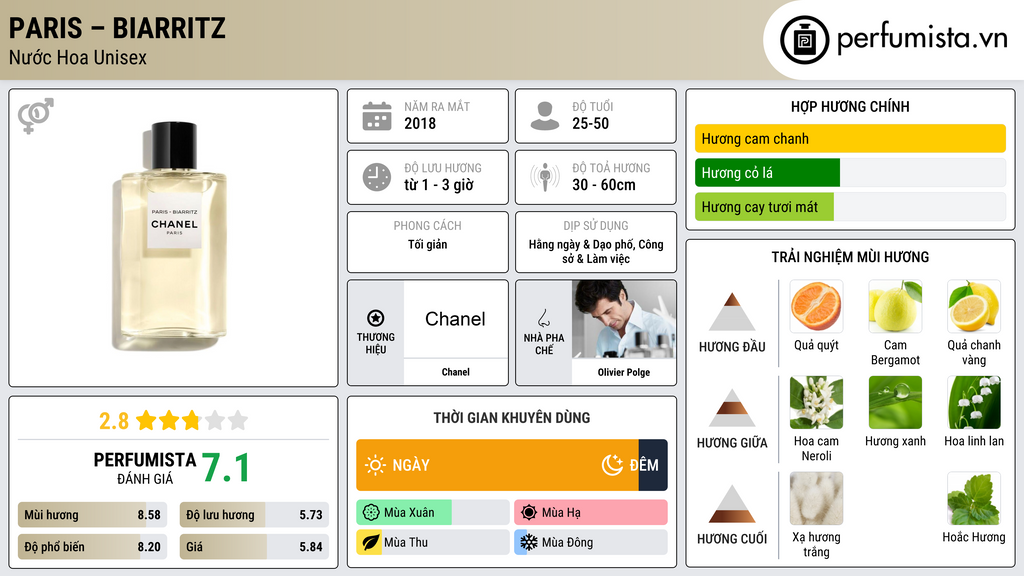Click the clock icon beside Độ lưu hương

pos(376,177)
